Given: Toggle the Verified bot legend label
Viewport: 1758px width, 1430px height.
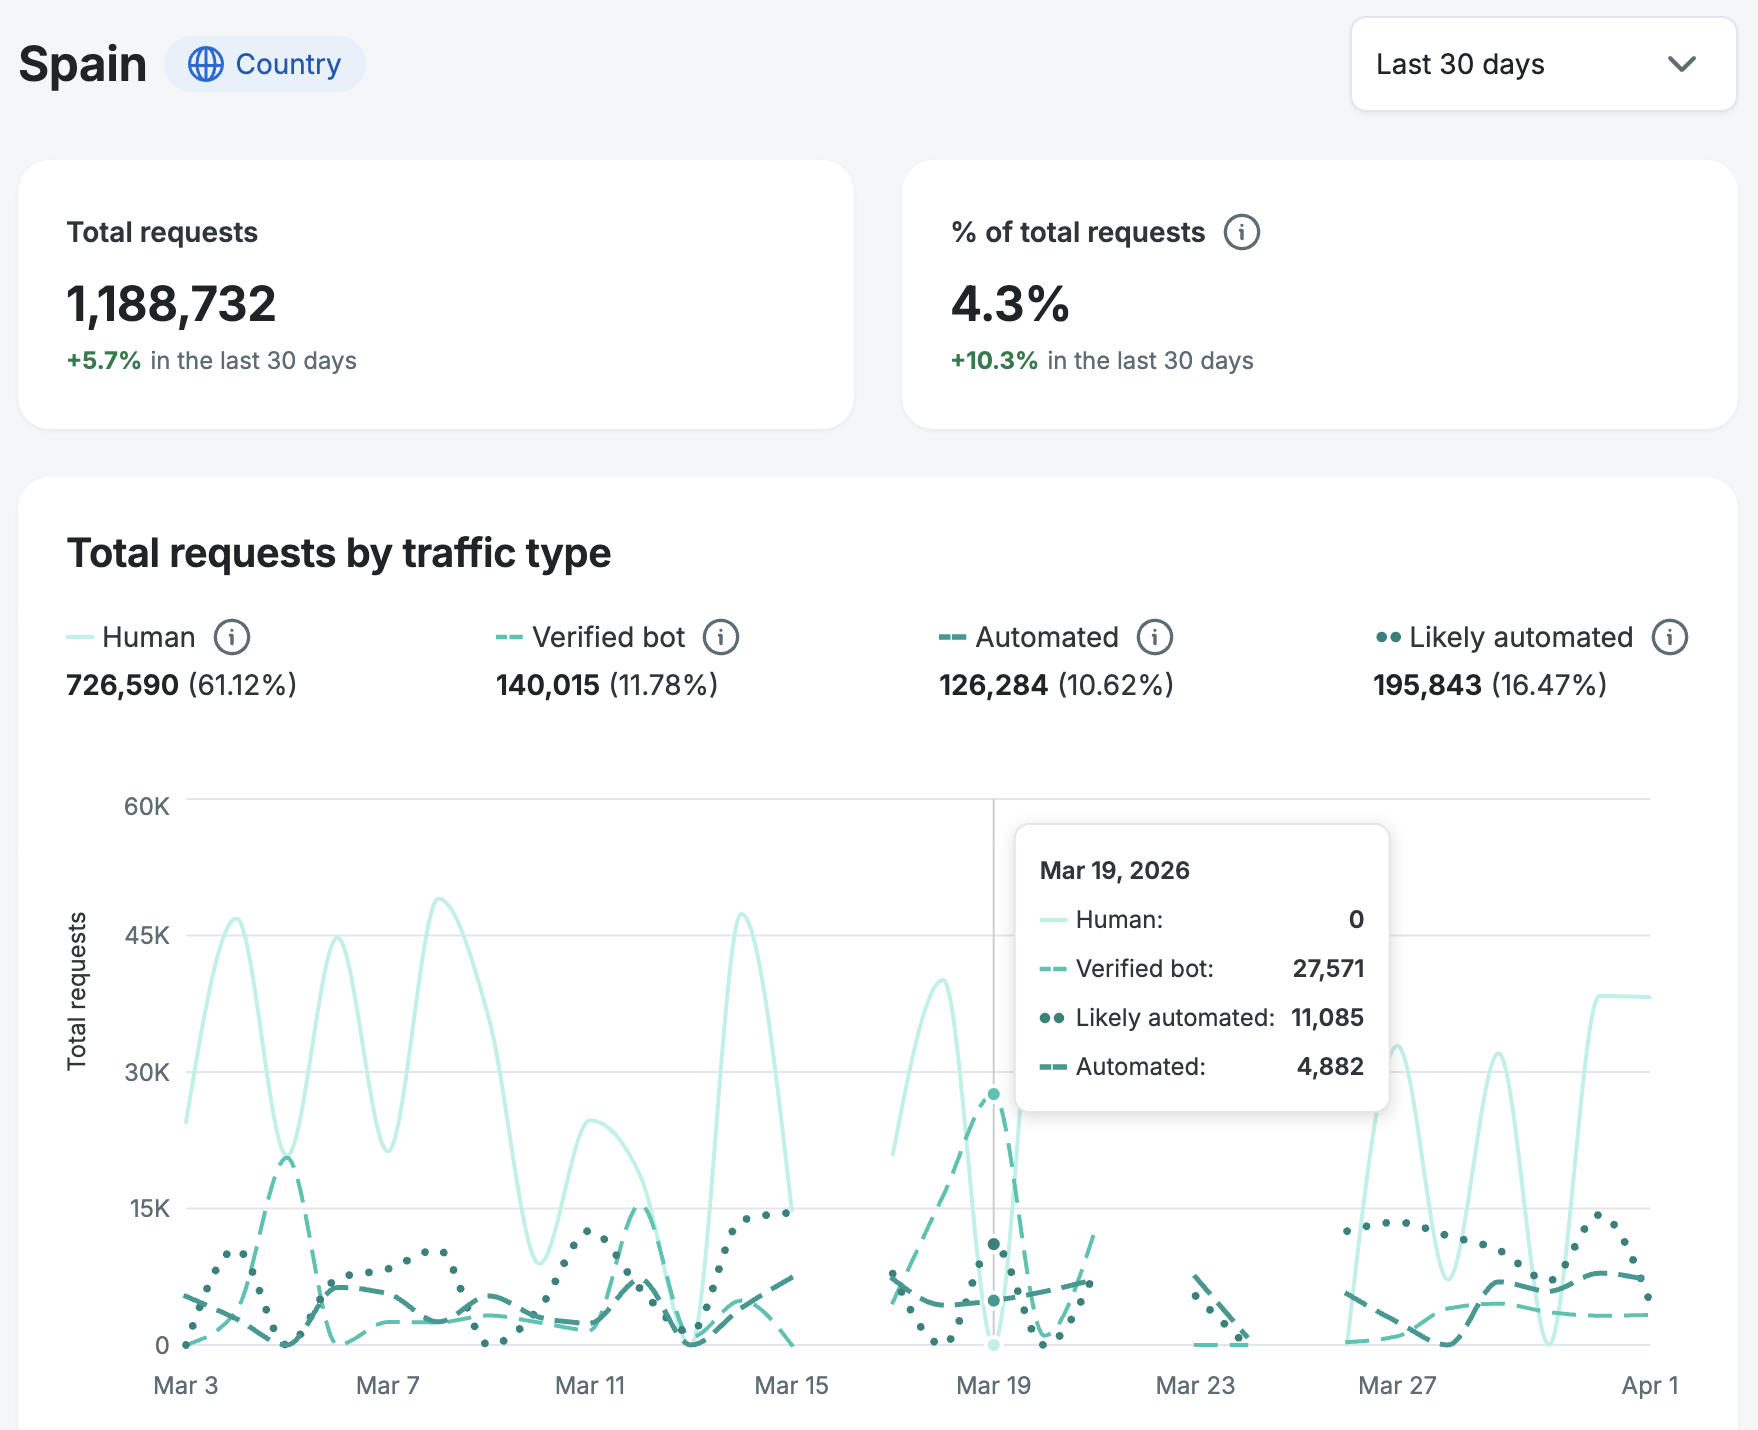Looking at the screenshot, I should pos(608,637).
